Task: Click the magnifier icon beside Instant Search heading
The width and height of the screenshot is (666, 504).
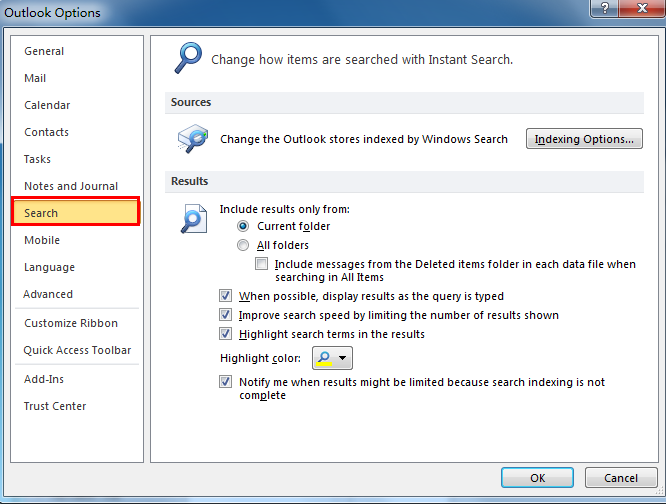Action: [x=187, y=58]
